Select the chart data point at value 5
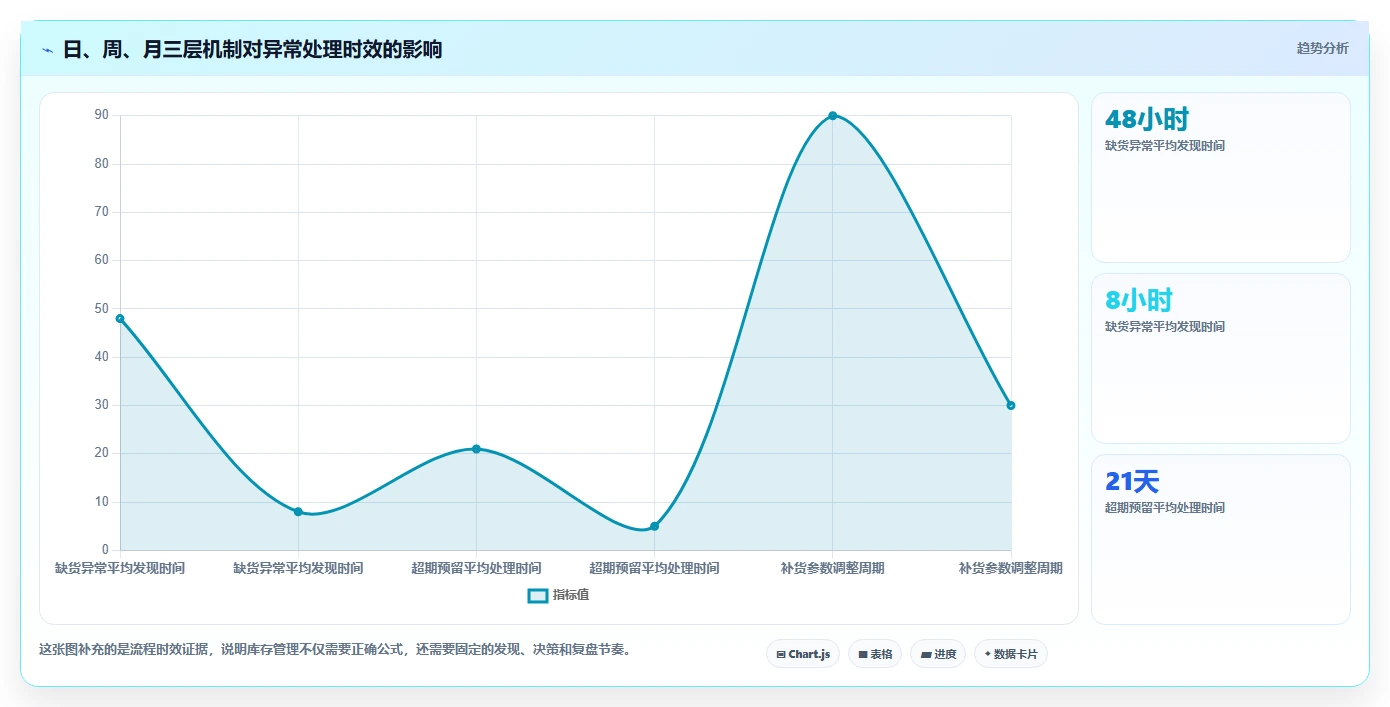Viewport: 1390px width, 707px height. pos(654,526)
